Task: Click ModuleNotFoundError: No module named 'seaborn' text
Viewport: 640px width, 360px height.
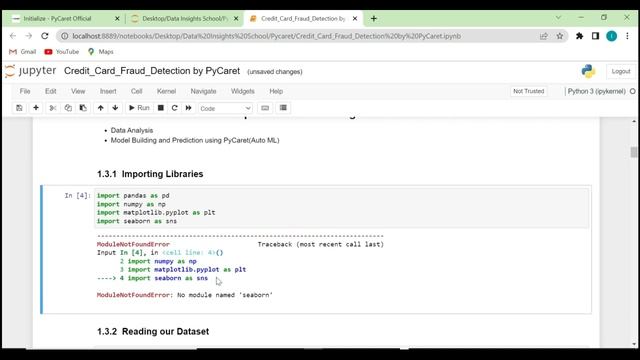Action: pyautogui.click(x=184, y=295)
